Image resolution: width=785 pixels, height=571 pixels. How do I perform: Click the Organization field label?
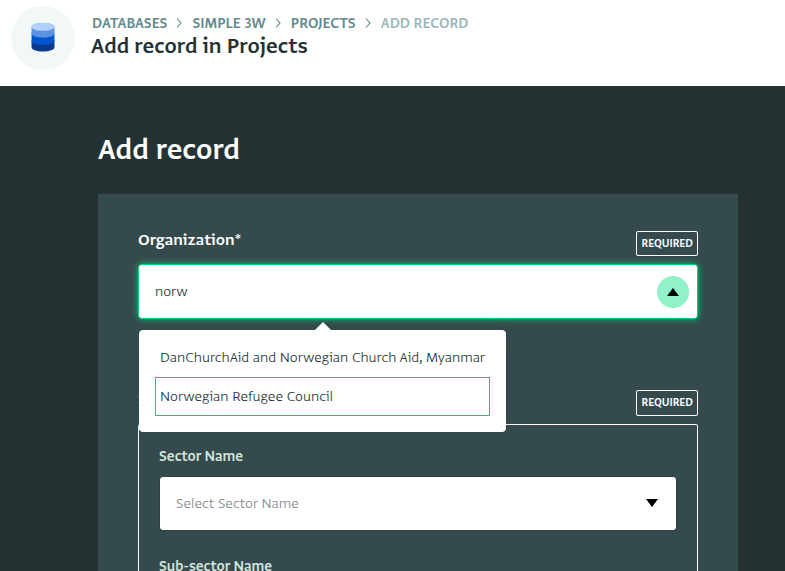click(x=190, y=240)
